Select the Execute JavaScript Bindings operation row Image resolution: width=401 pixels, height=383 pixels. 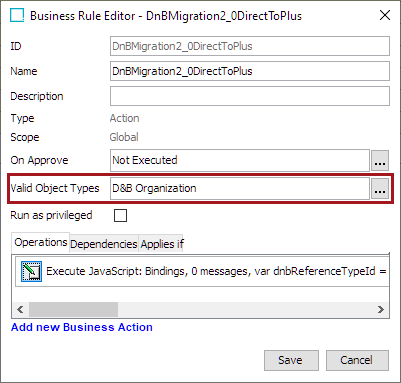202,271
